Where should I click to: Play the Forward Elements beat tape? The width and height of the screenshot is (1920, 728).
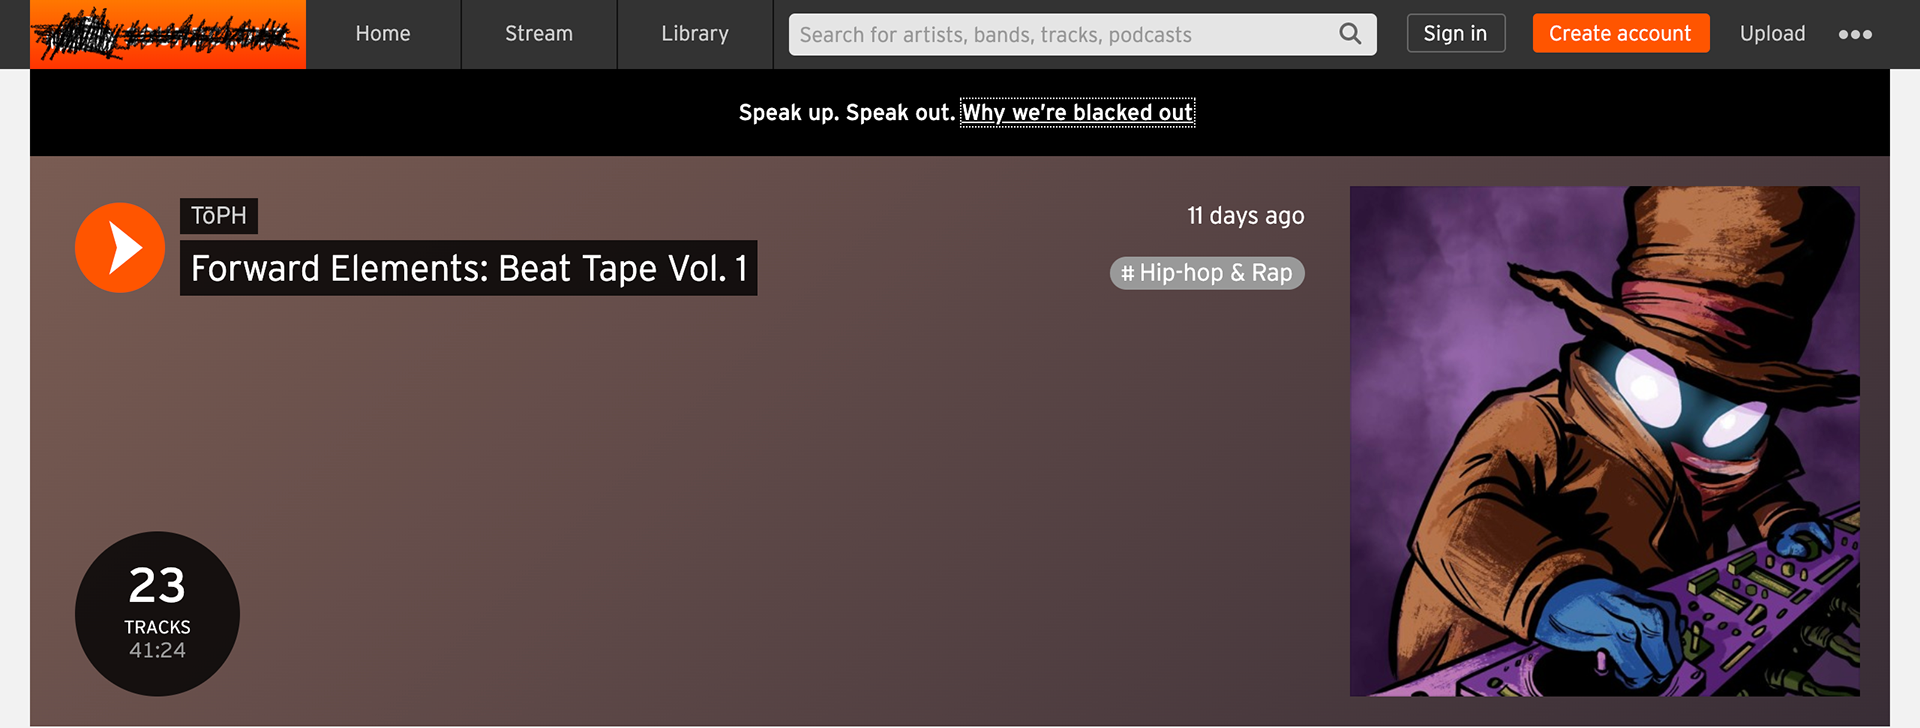tap(120, 248)
